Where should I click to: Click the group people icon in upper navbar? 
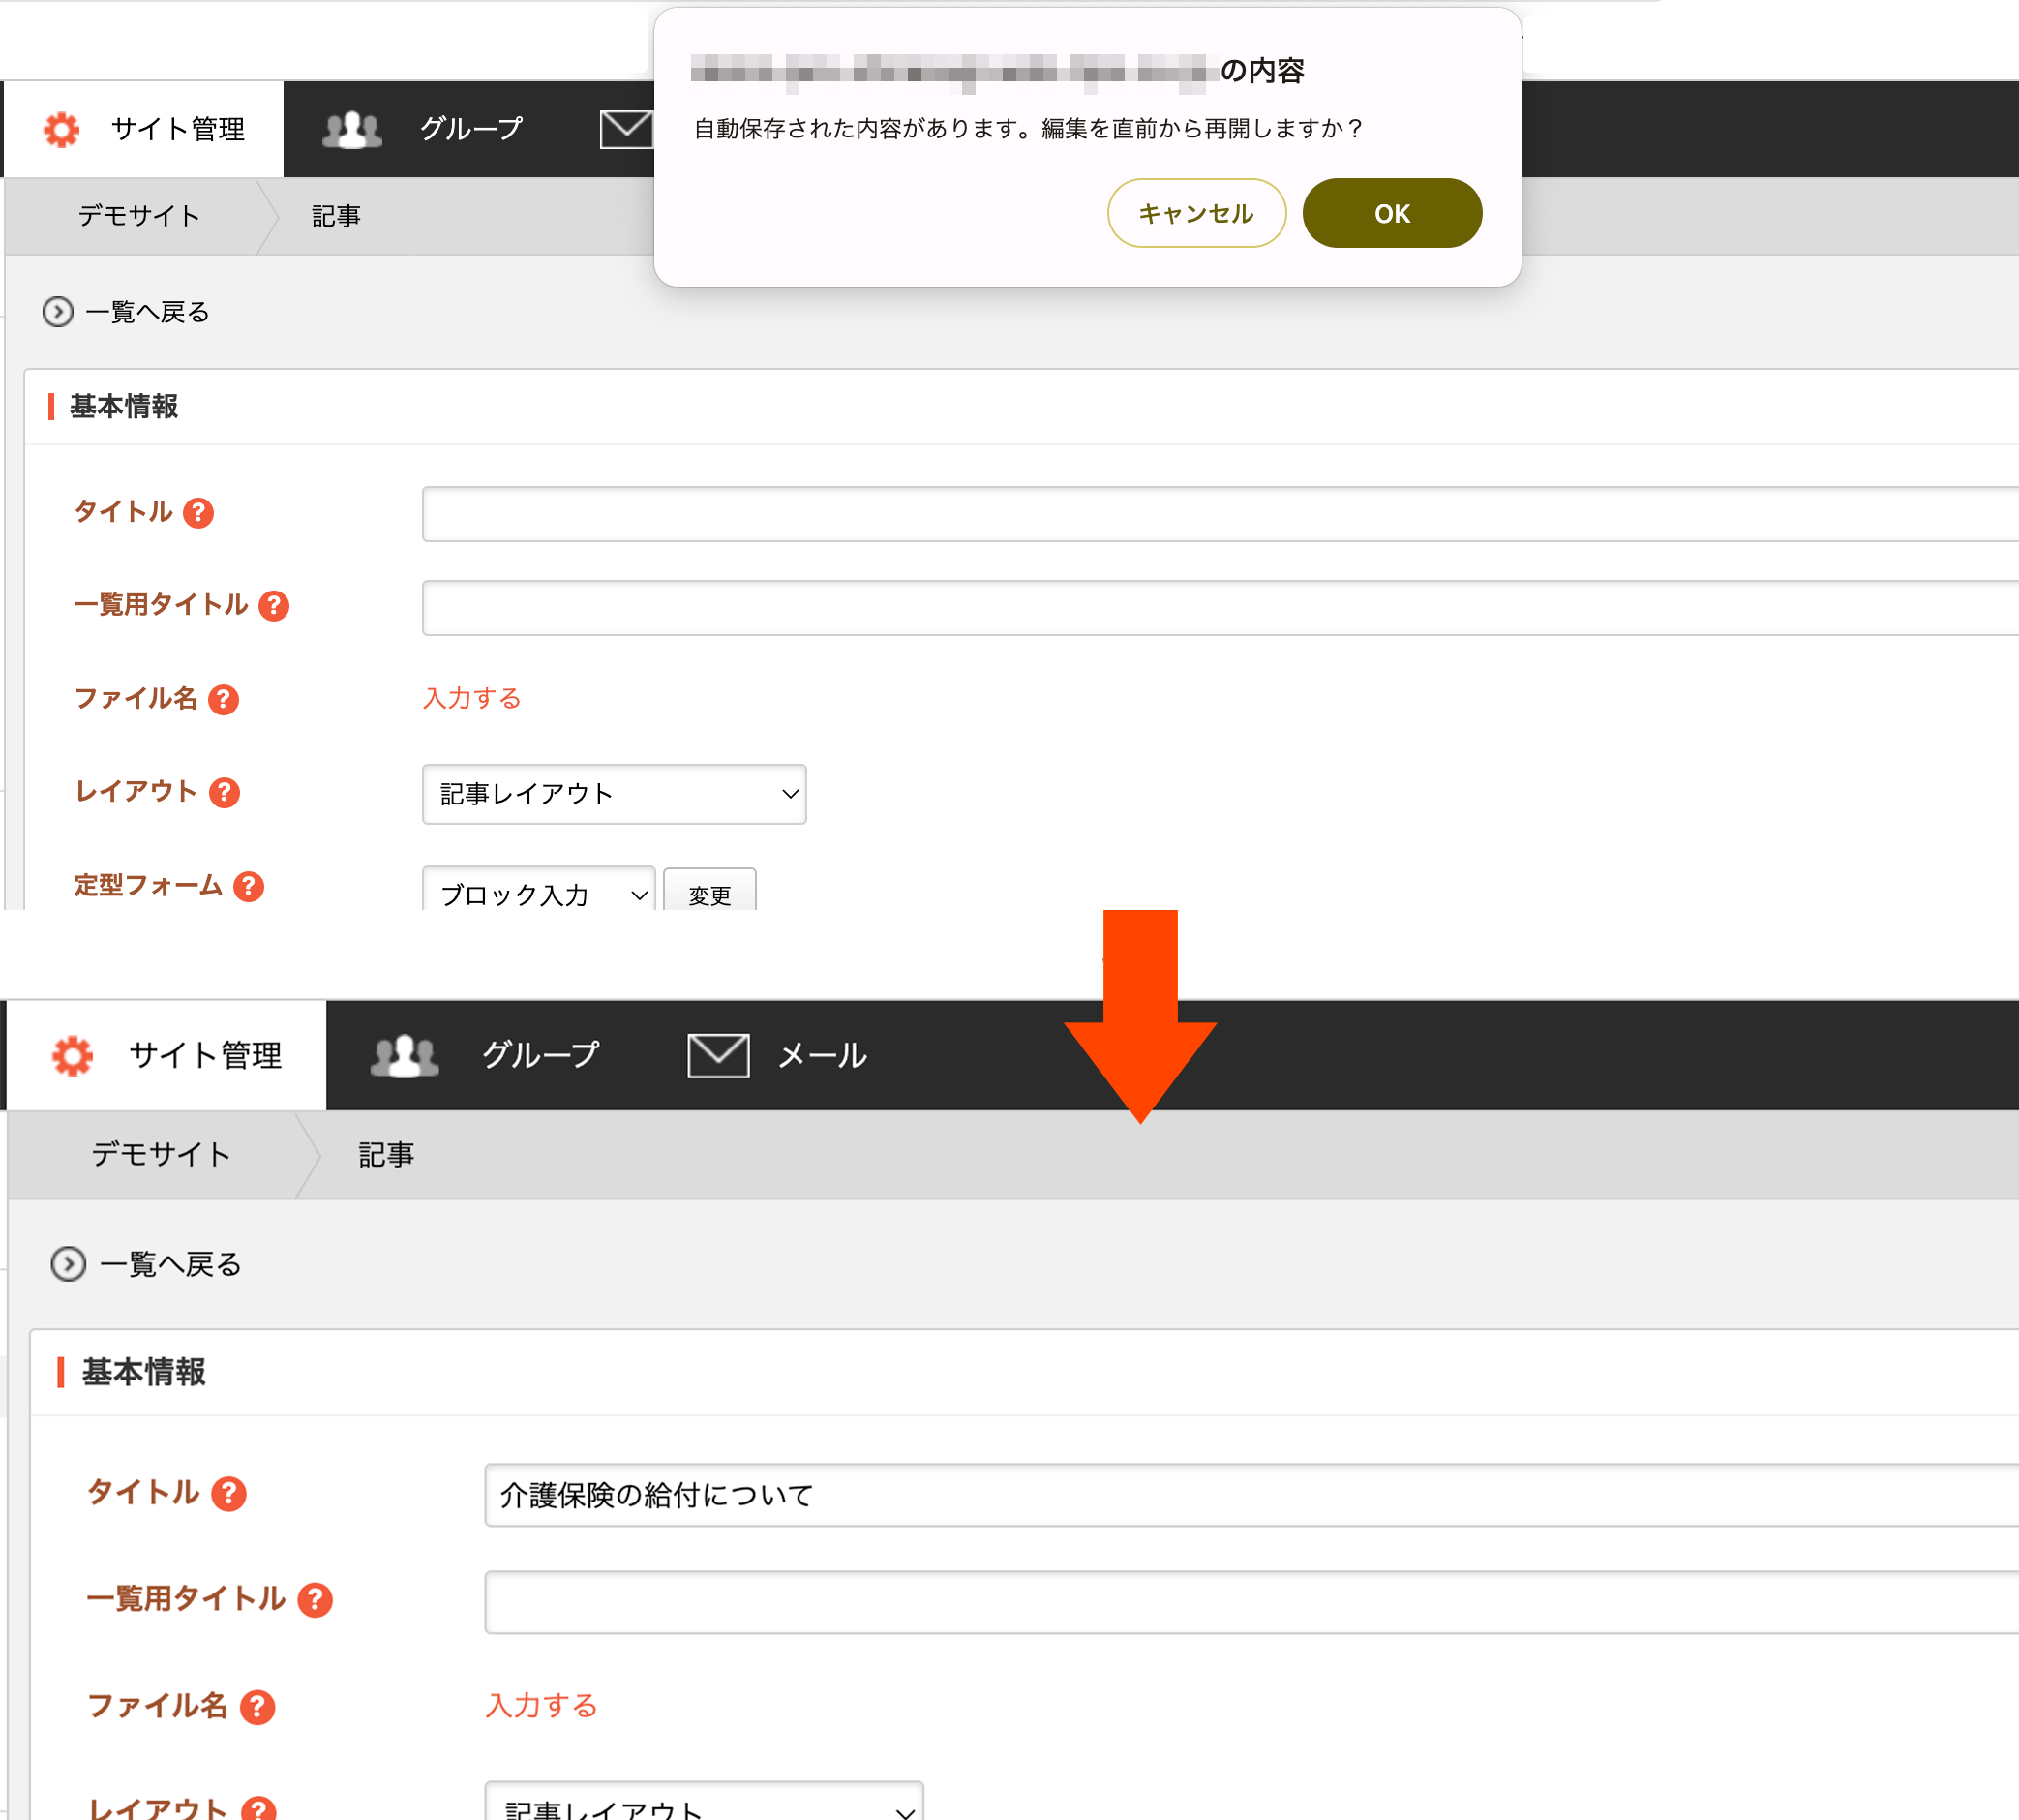352,130
